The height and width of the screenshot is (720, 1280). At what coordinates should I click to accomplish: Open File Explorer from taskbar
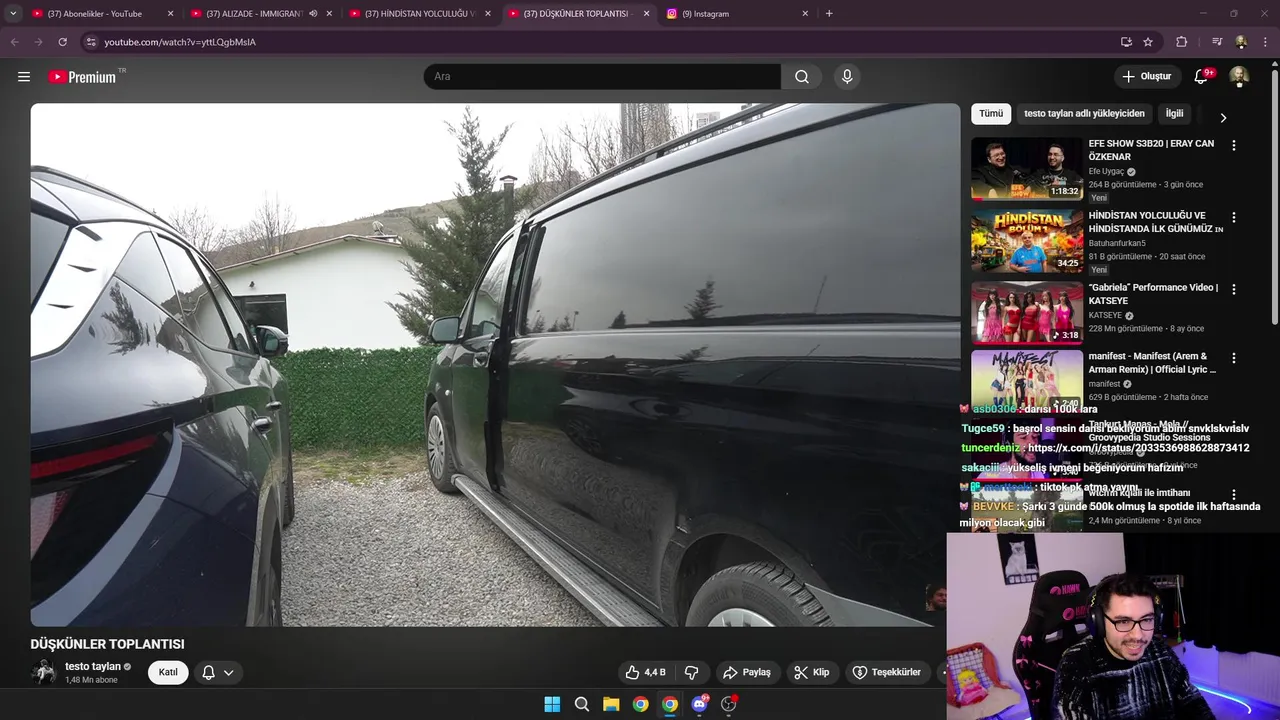tap(611, 704)
